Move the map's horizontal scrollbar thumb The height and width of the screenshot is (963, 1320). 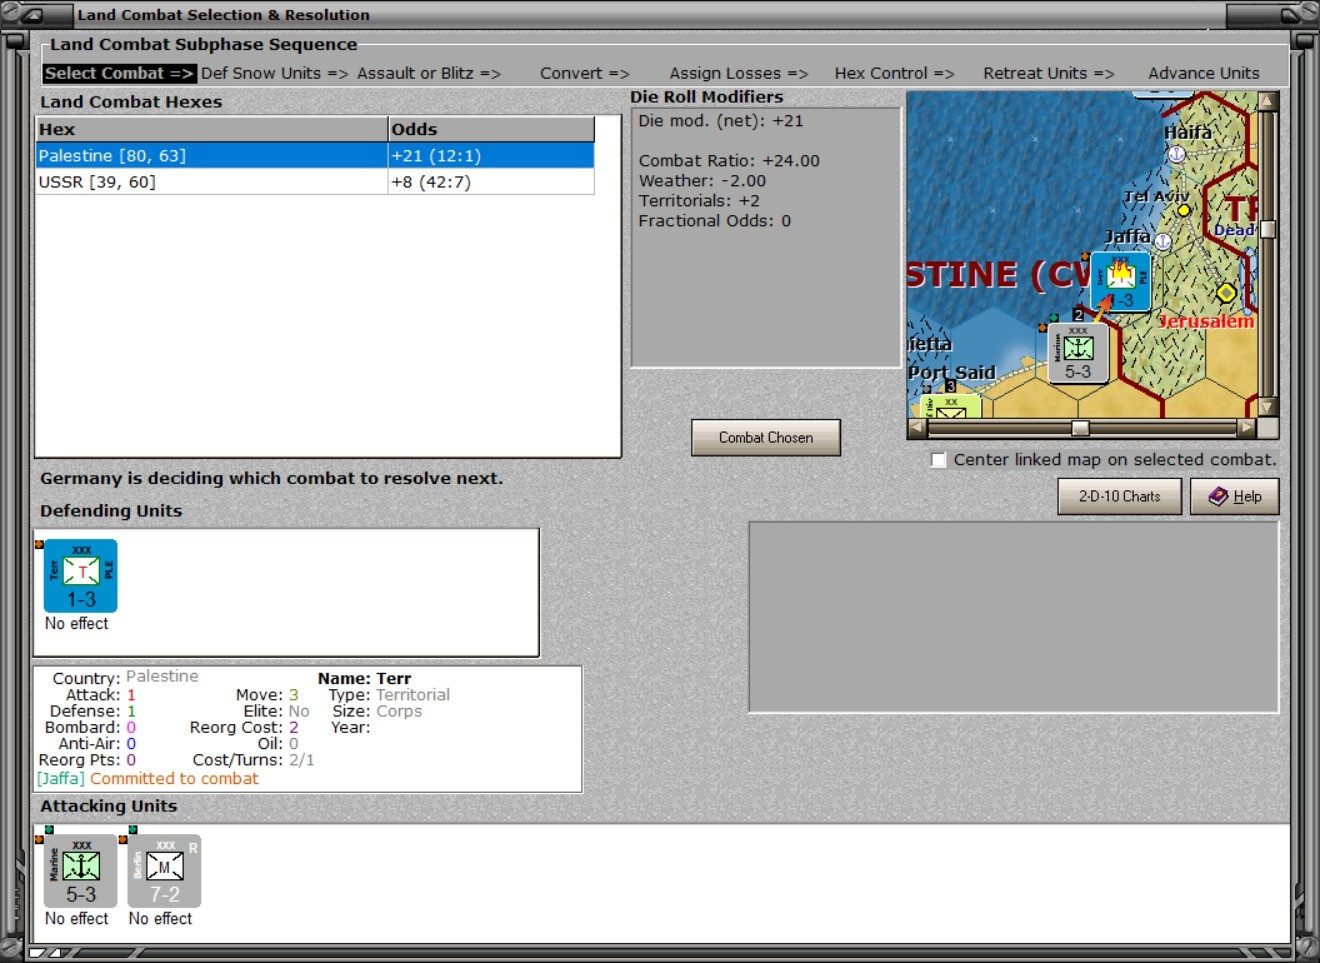coord(1080,428)
